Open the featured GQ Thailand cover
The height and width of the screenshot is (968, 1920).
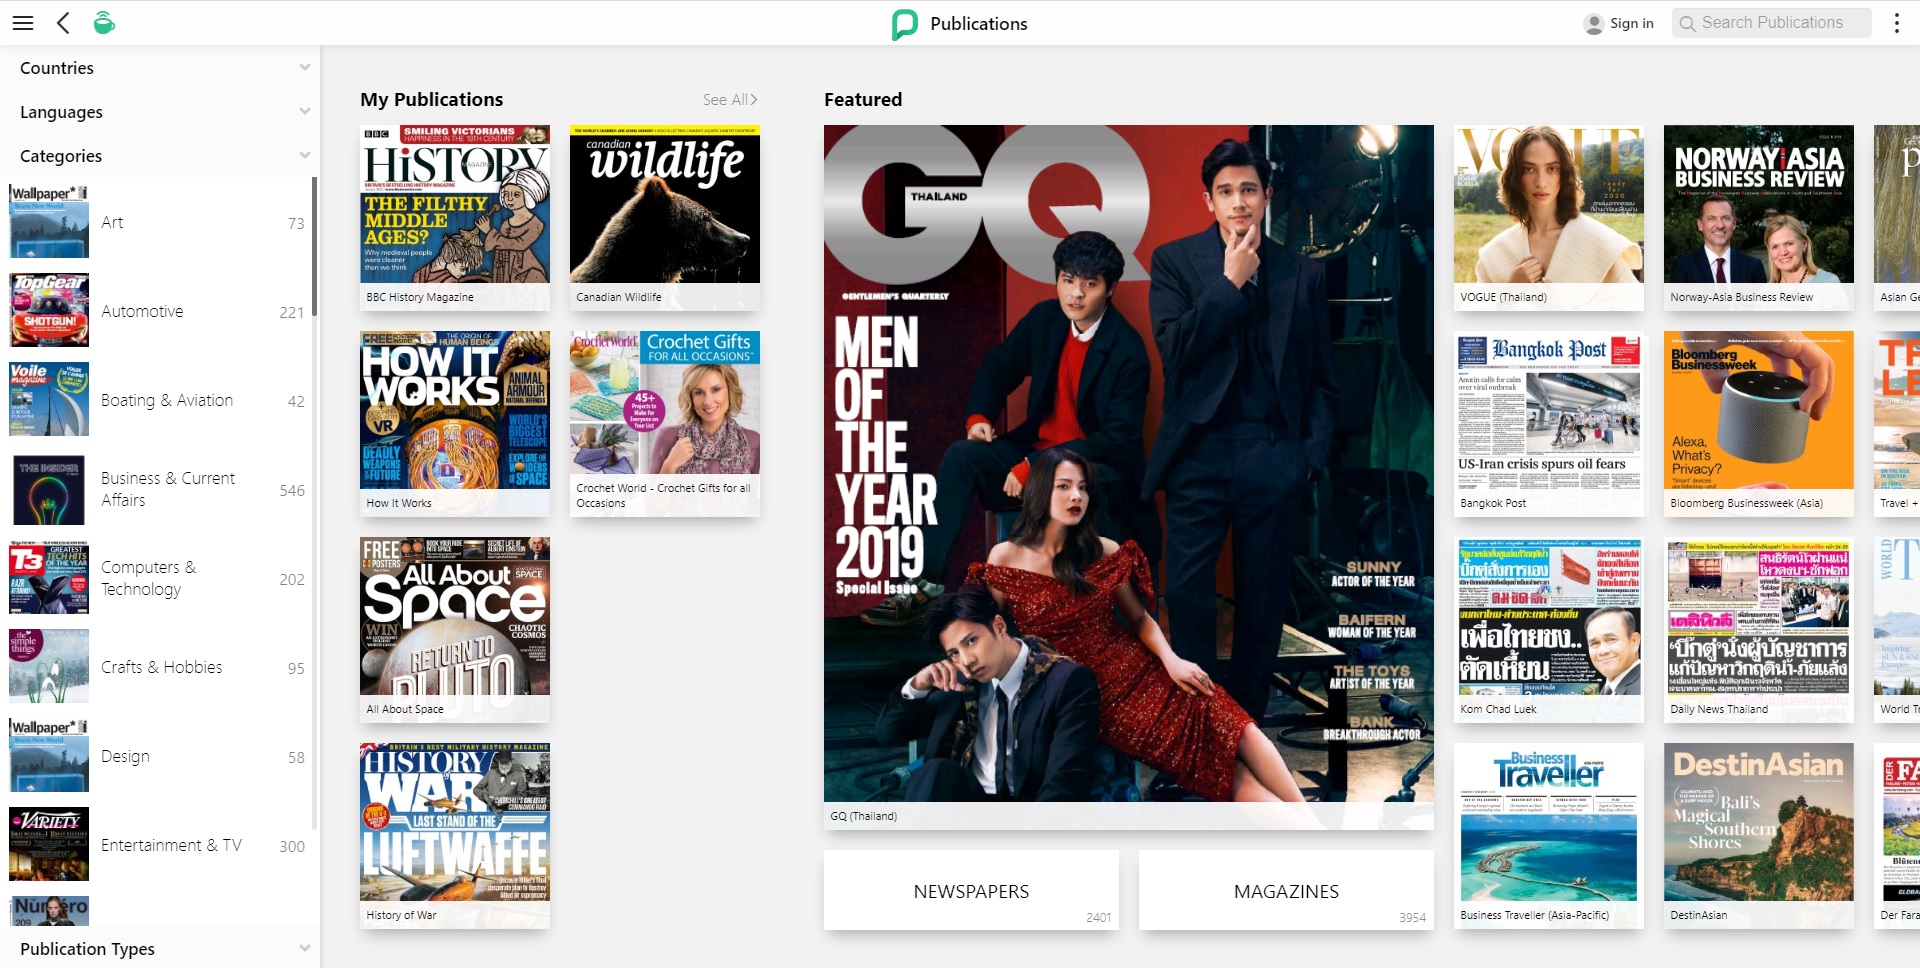tap(1129, 476)
